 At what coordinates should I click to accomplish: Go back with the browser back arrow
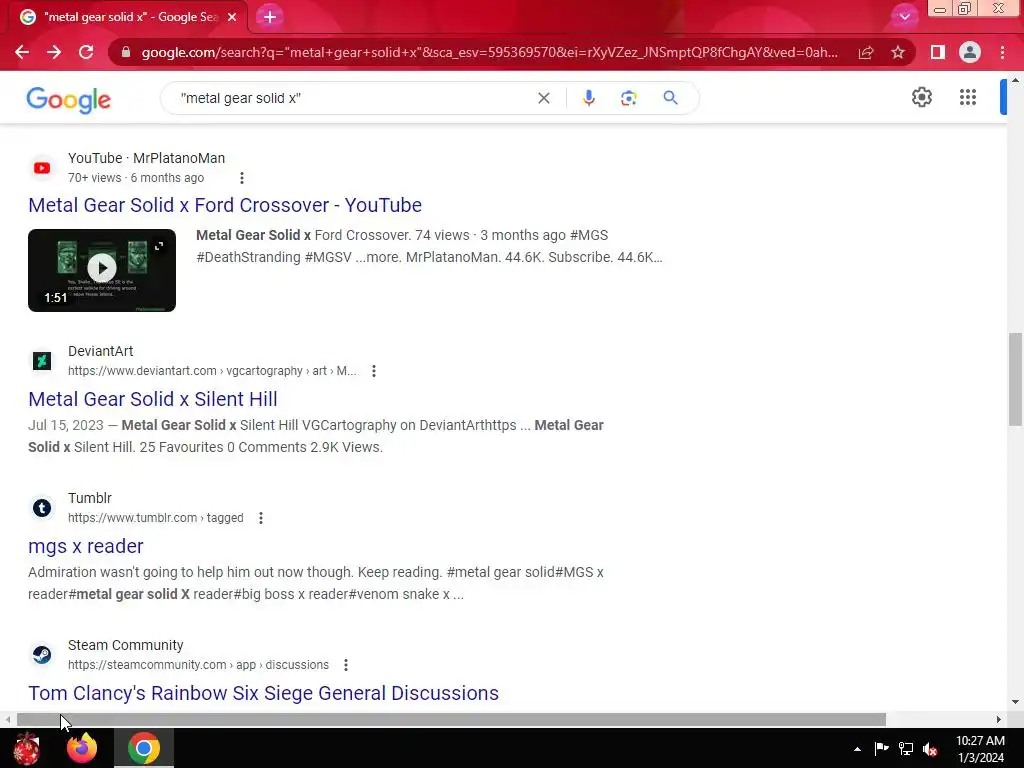point(22,52)
